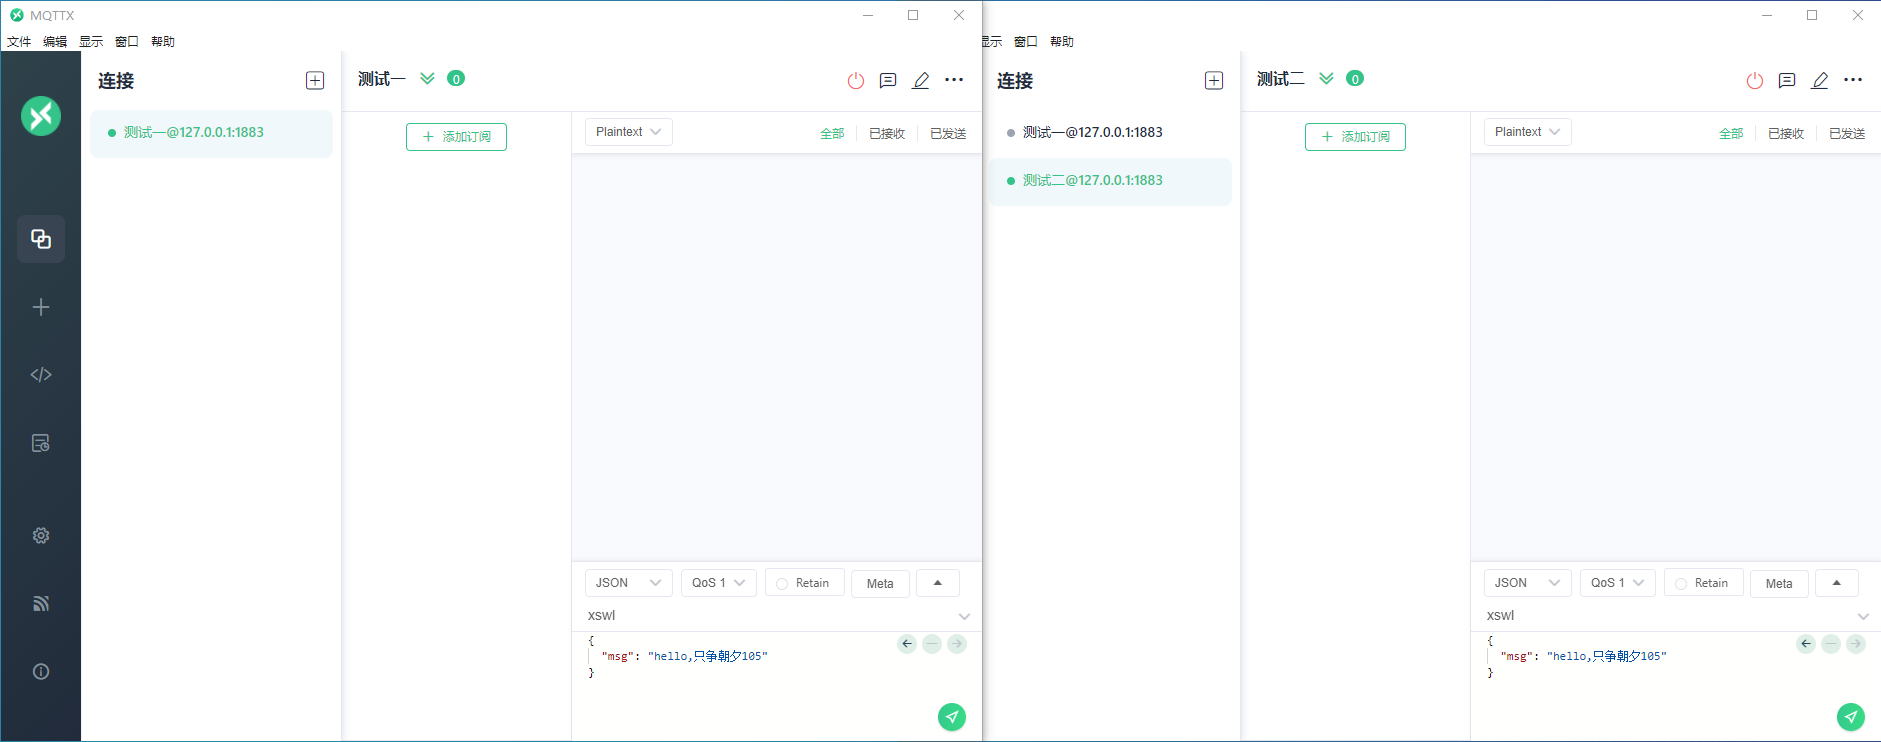1881x742 pixels.
Task: Click previous payload arrow in right window
Action: 1806,644
